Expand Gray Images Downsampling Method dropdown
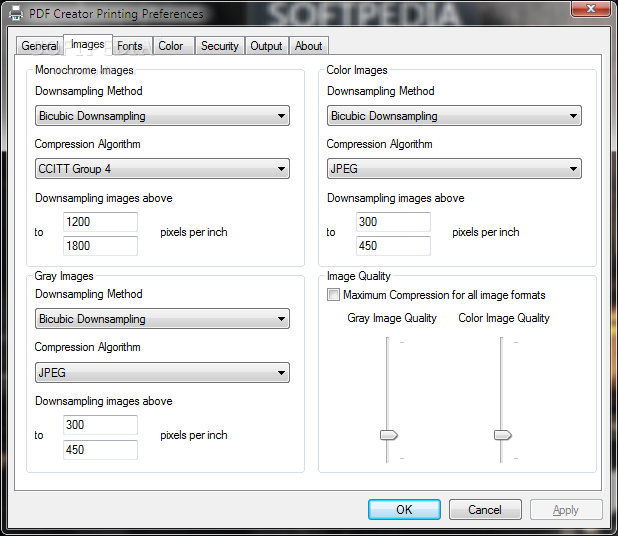The height and width of the screenshot is (536, 618). (162, 319)
